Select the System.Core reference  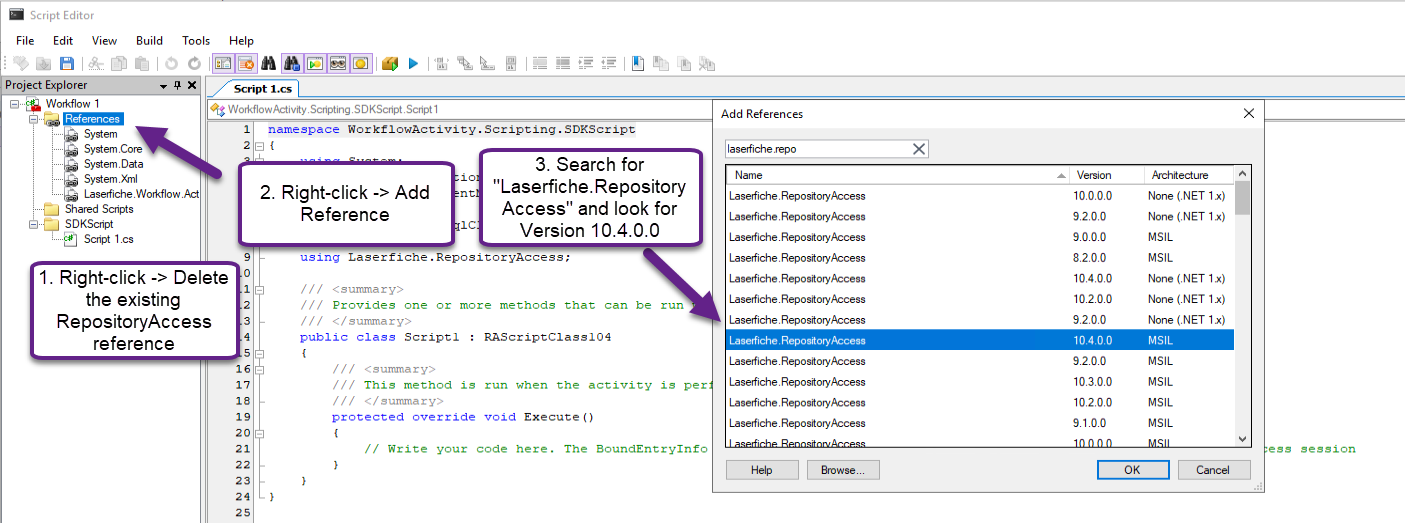tap(113, 149)
